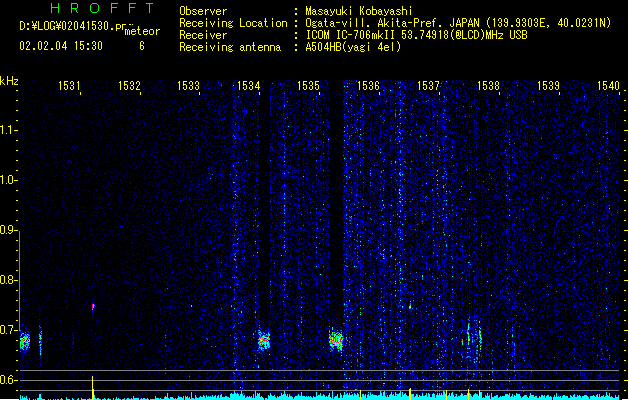Click the 1538 time axis label
The width and height of the screenshot is (629, 400).
coord(488,86)
